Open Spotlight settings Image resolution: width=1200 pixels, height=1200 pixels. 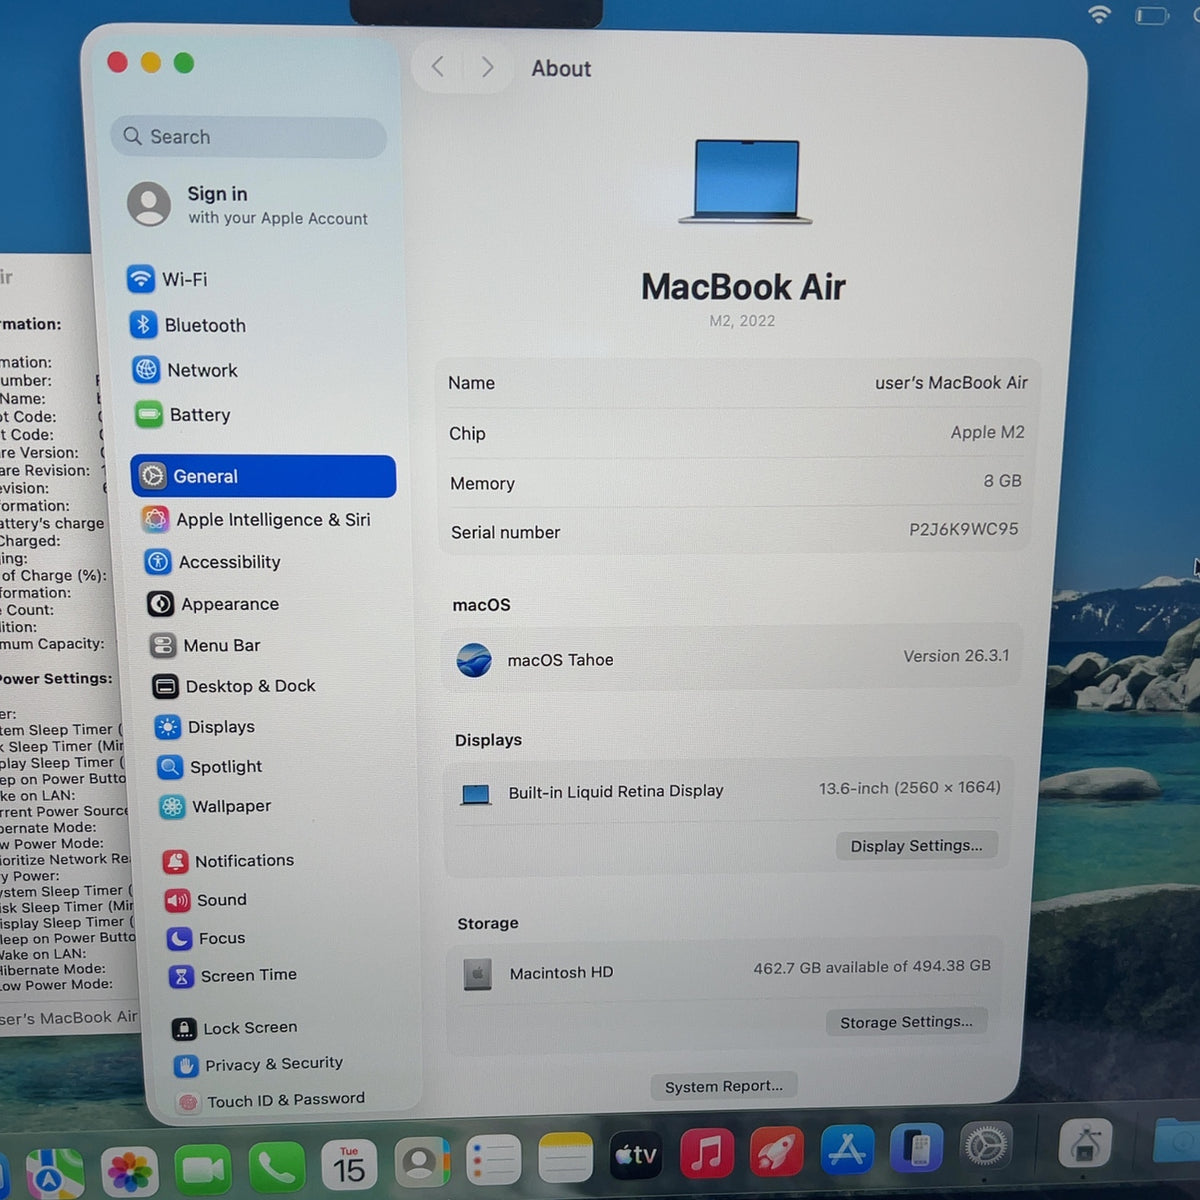coord(211,767)
